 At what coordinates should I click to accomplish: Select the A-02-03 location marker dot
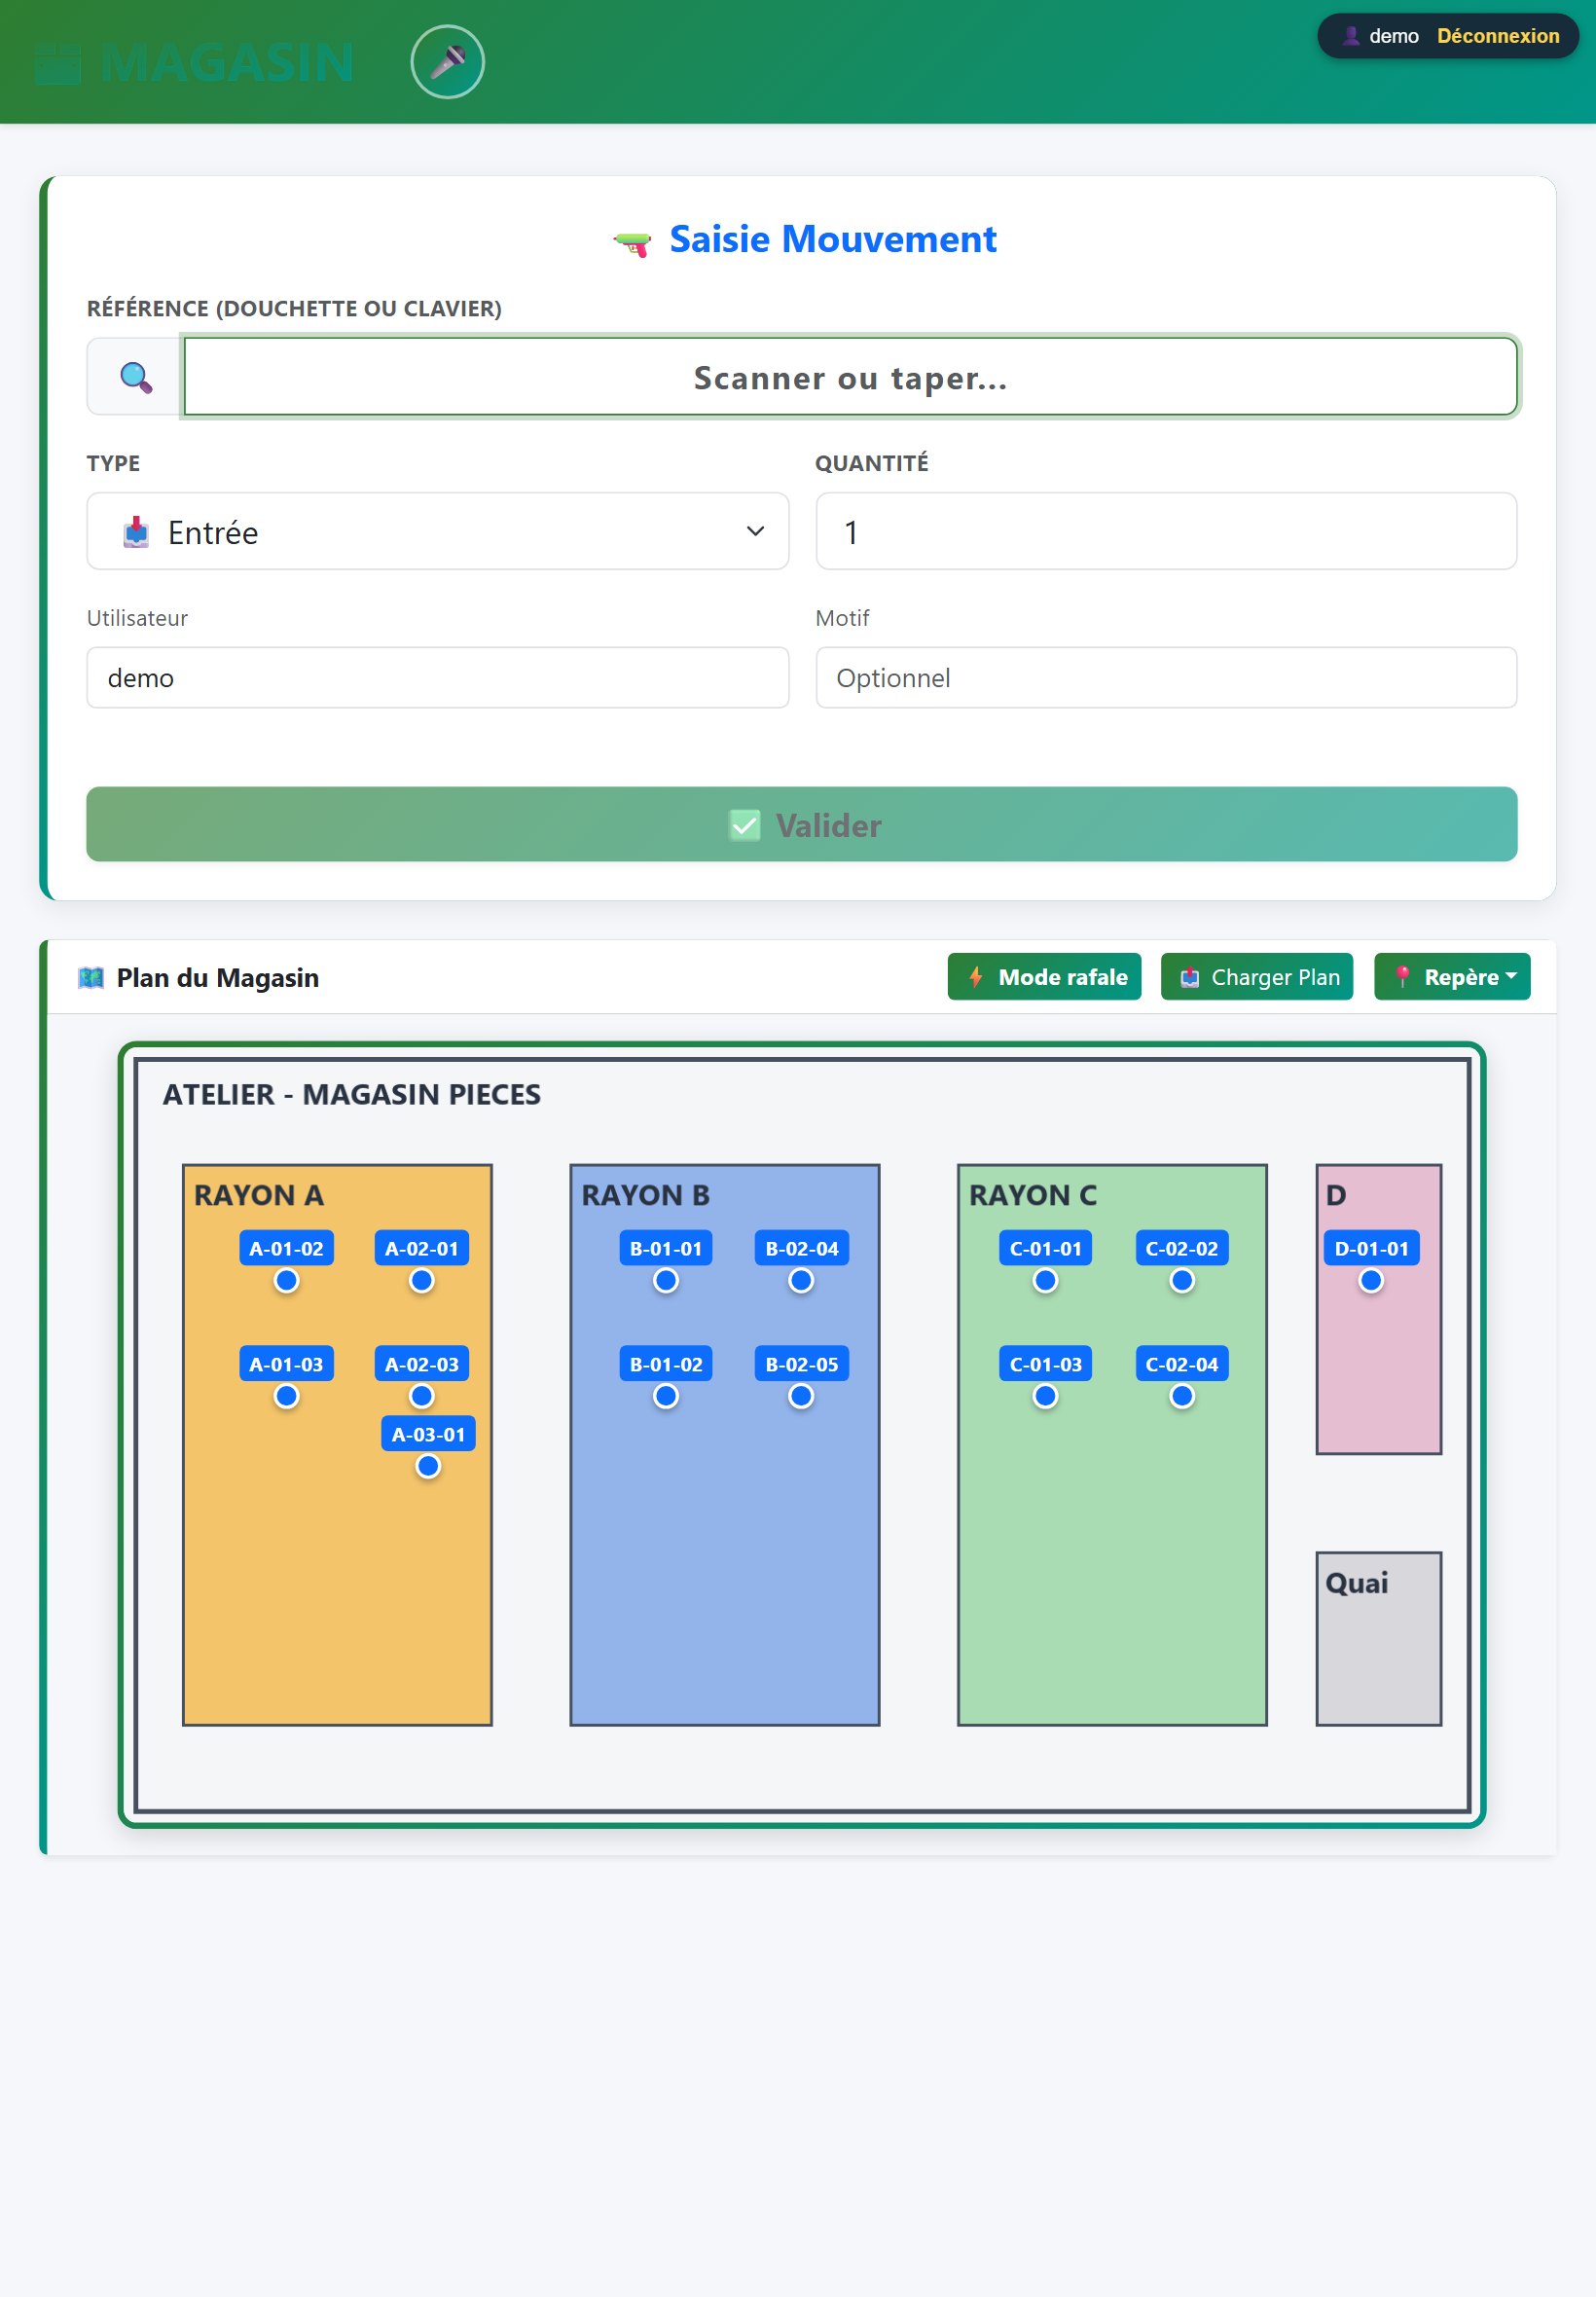coord(422,1396)
